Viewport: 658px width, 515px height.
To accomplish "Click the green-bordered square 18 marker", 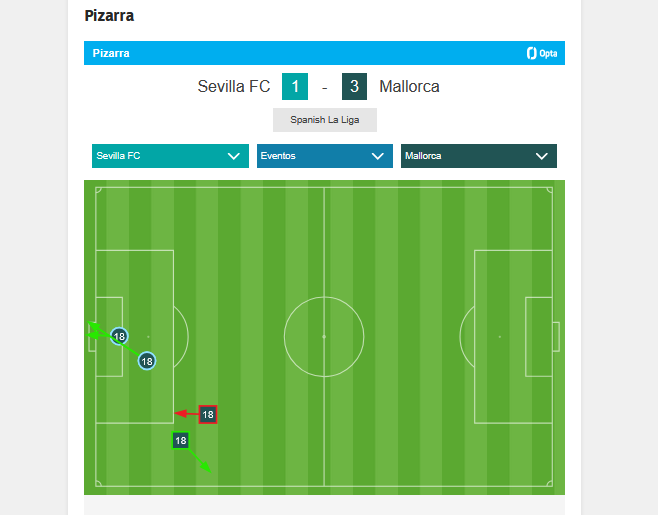I will 181,440.
